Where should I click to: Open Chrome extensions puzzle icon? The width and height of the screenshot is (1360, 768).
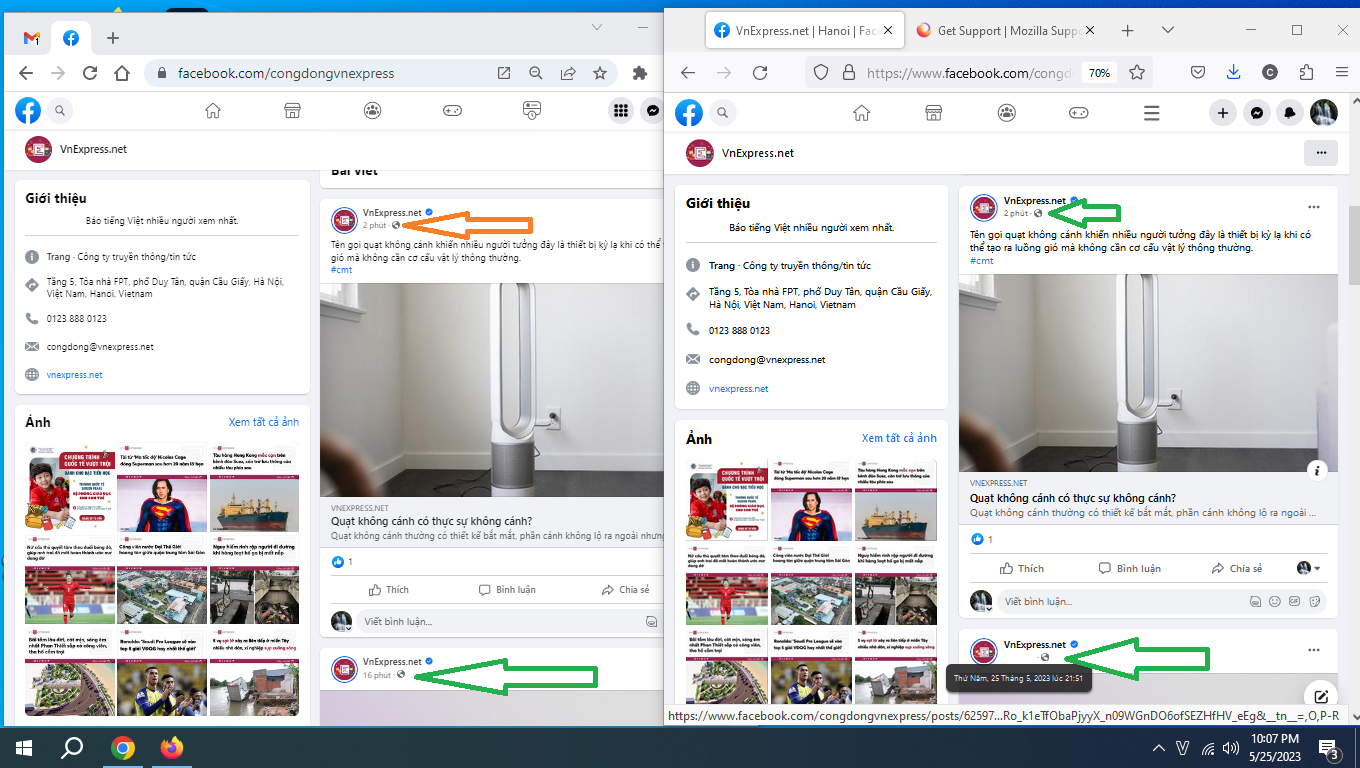[641, 73]
